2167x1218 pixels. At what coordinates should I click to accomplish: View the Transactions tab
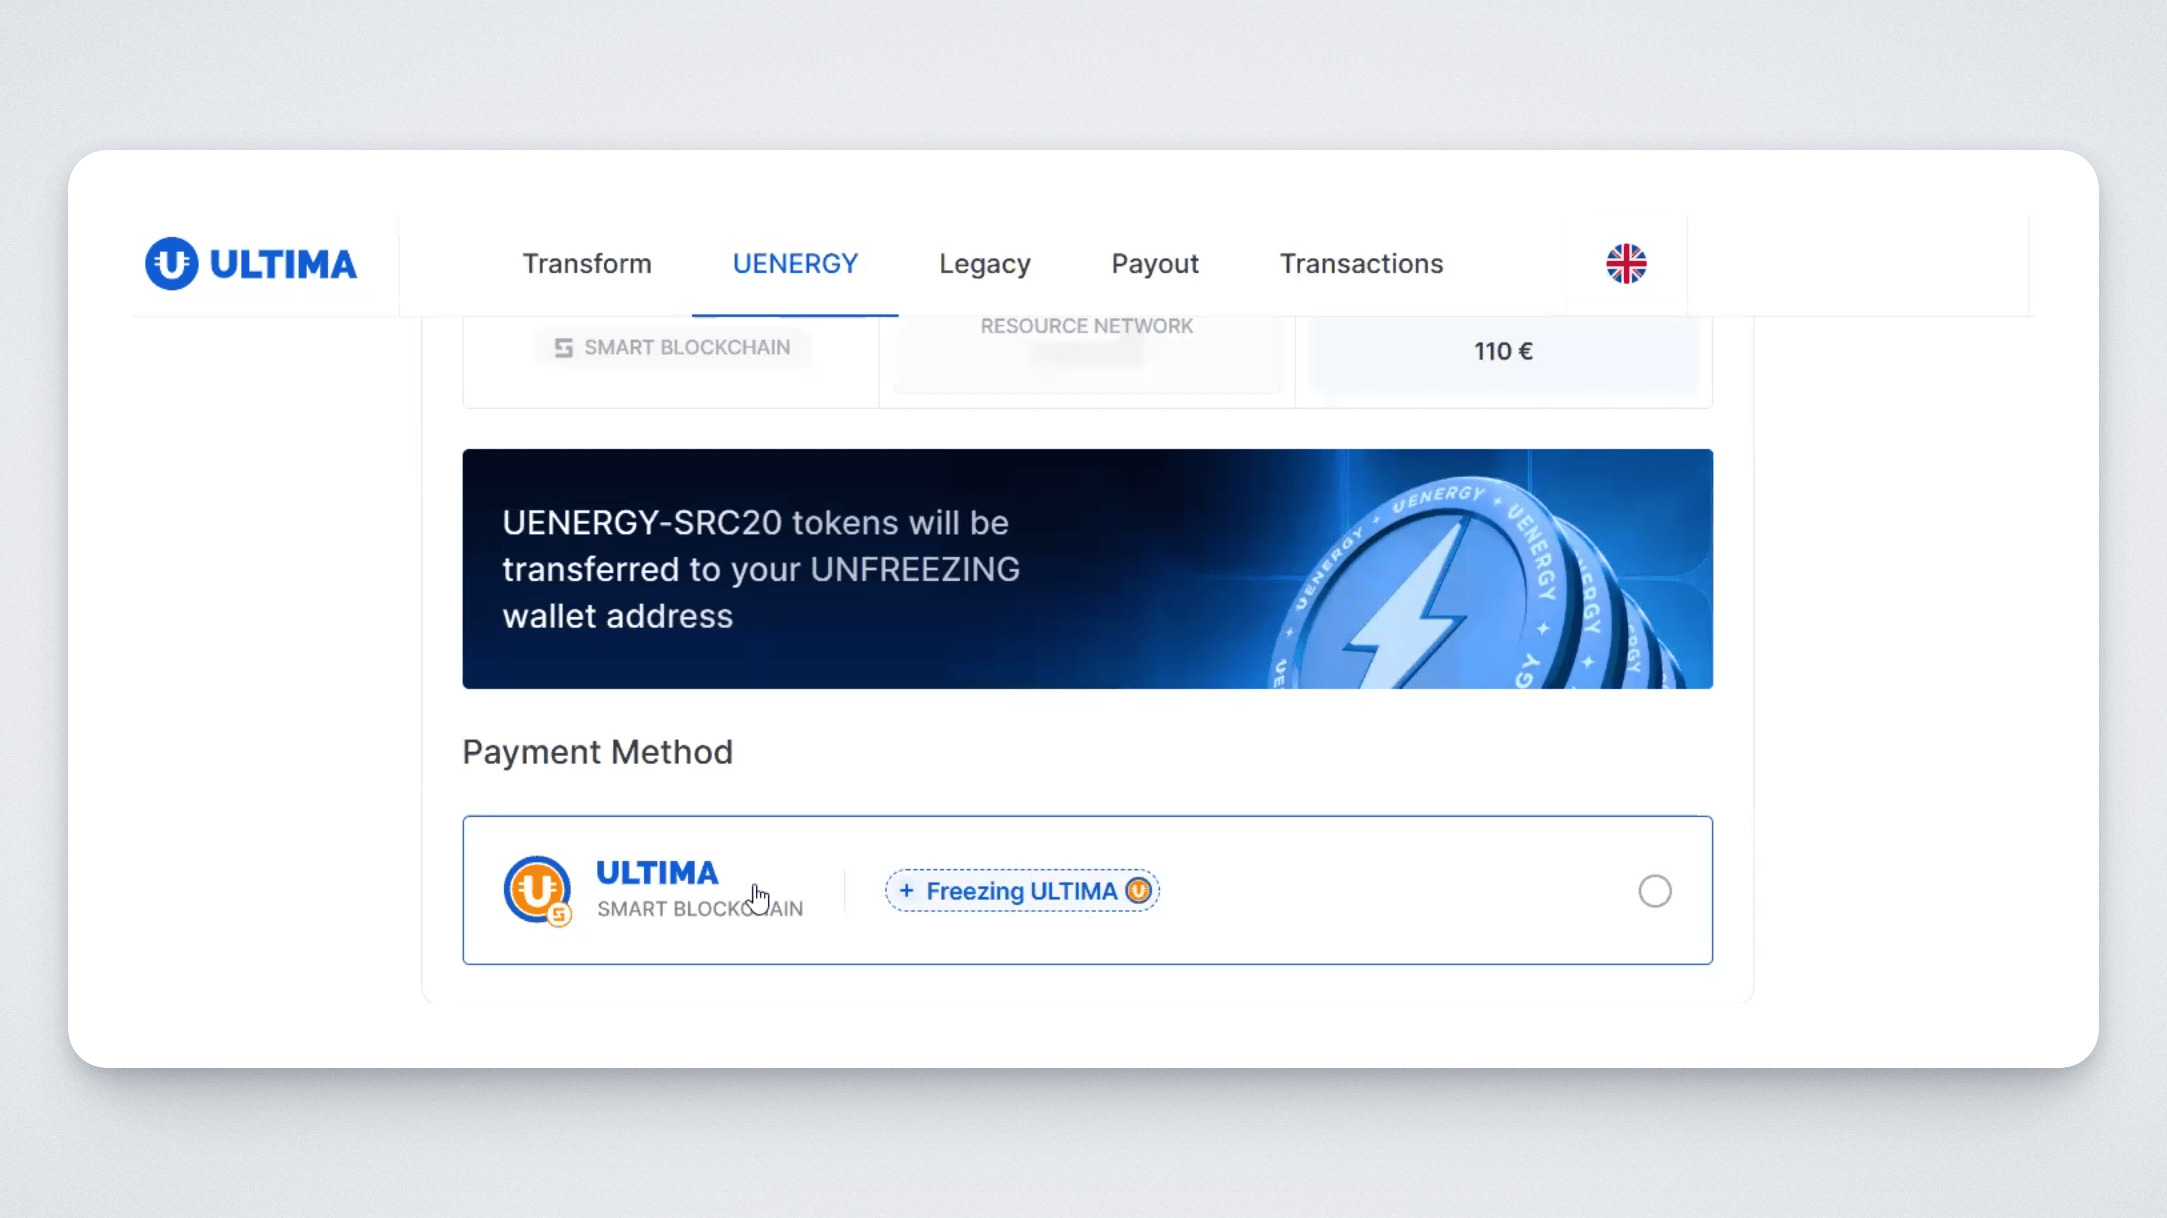(x=1361, y=264)
